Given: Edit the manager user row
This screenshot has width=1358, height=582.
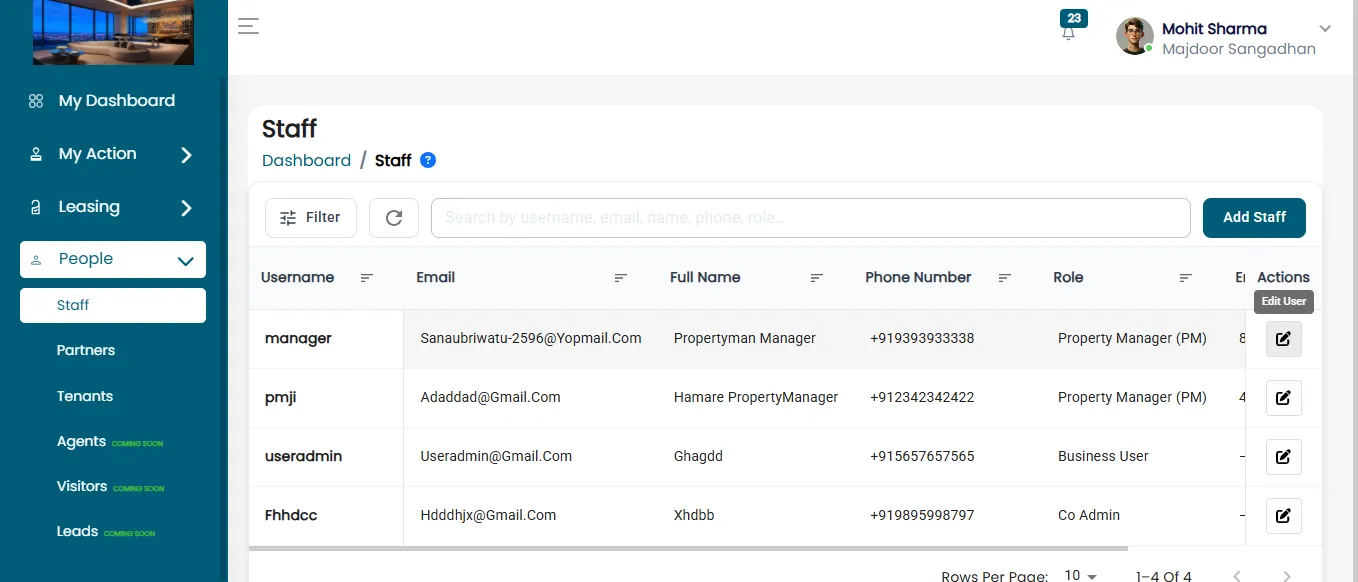Looking at the screenshot, I should click(x=1283, y=339).
